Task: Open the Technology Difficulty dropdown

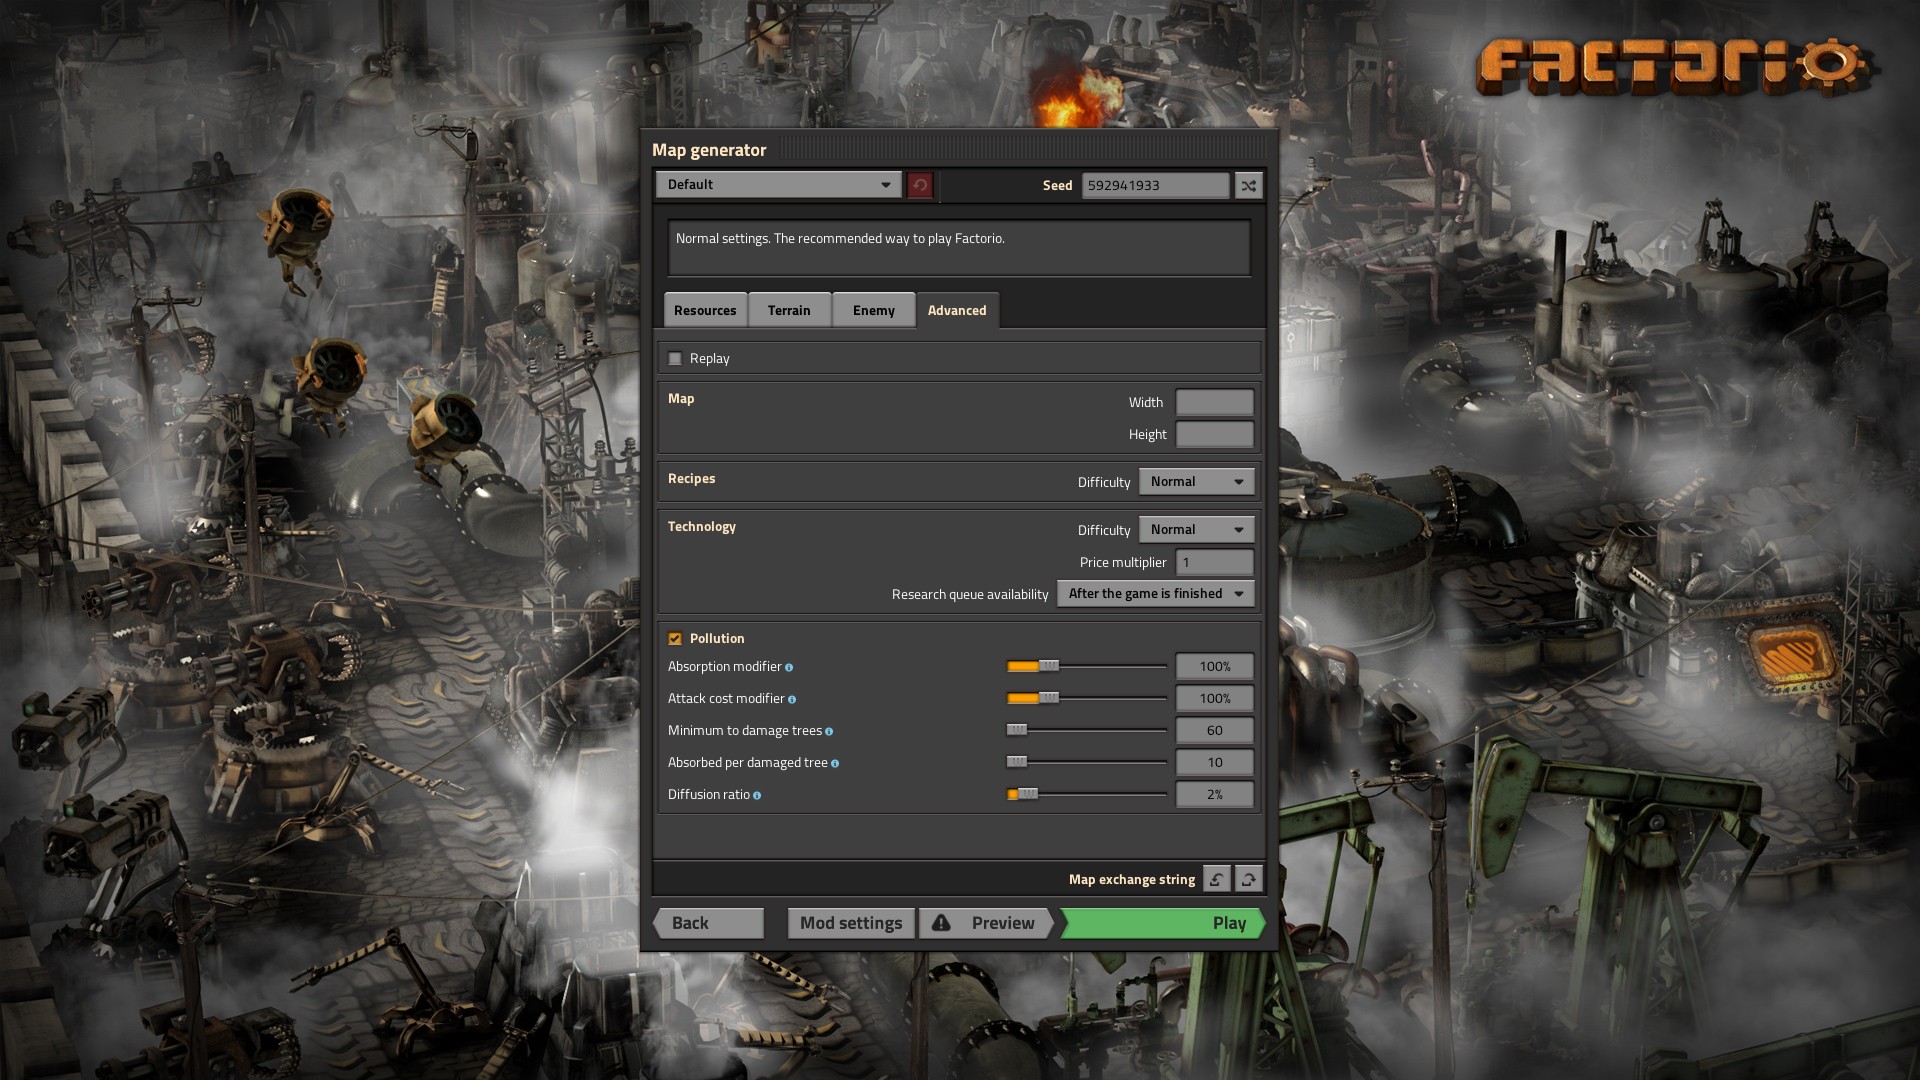Action: (1196, 530)
